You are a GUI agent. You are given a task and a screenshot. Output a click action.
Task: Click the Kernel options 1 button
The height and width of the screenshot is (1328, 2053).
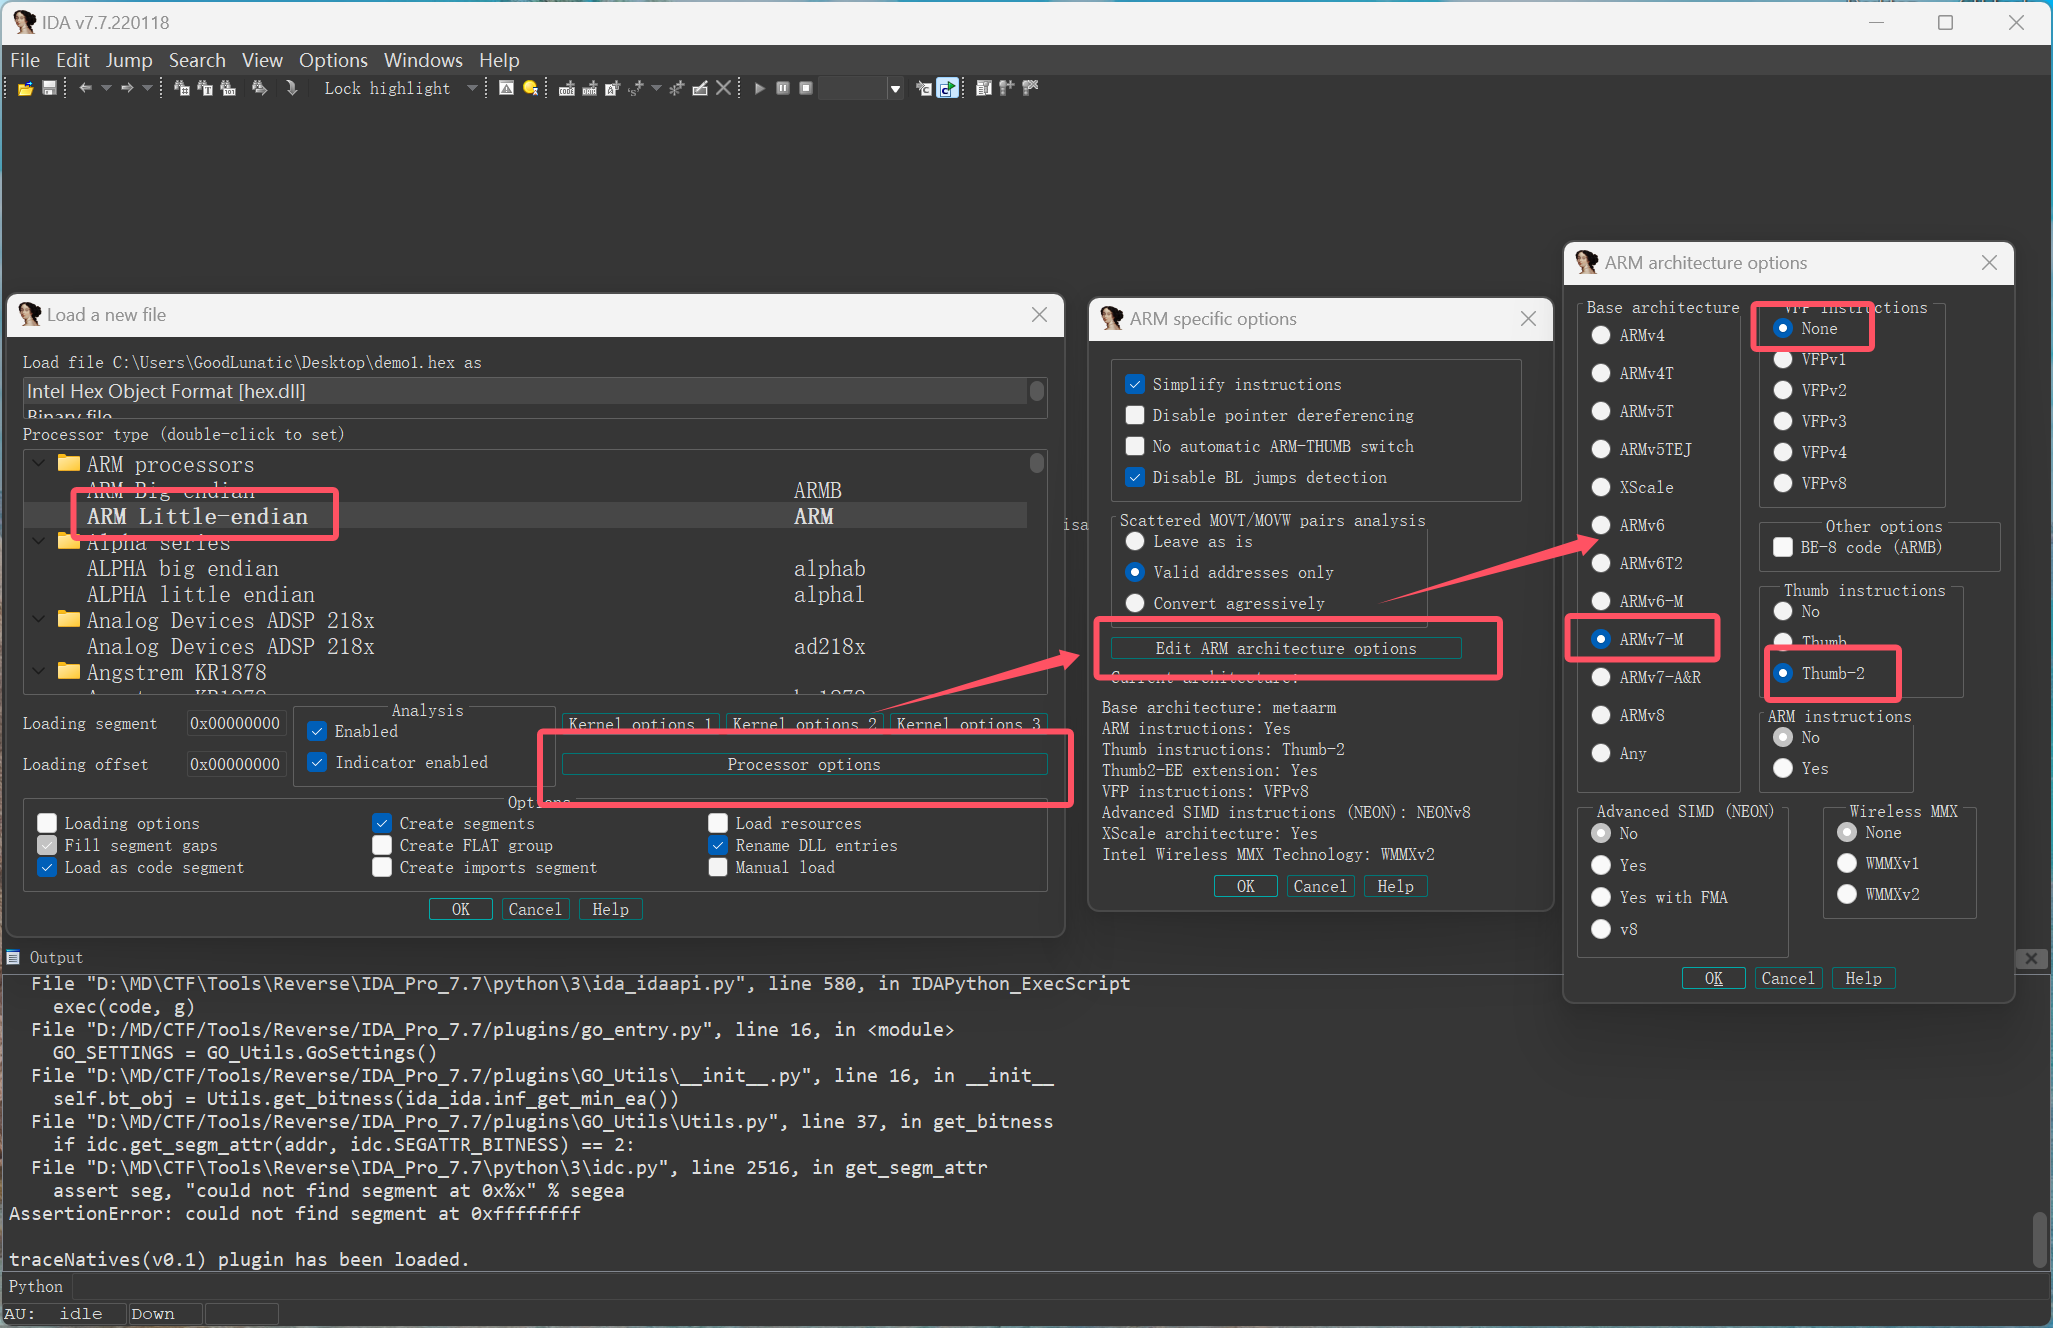[x=640, y=723]
